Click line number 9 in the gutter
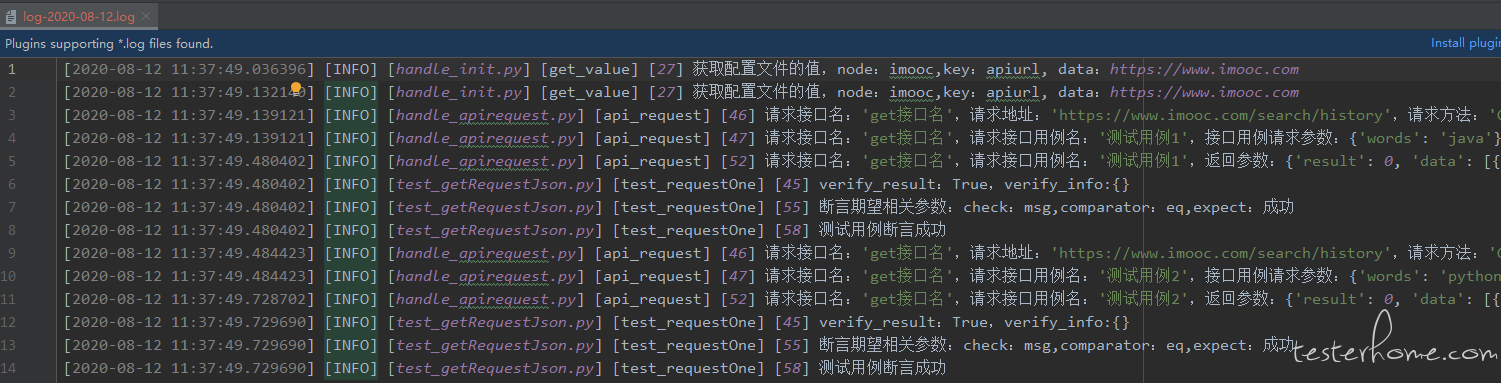 click(11, 253)
